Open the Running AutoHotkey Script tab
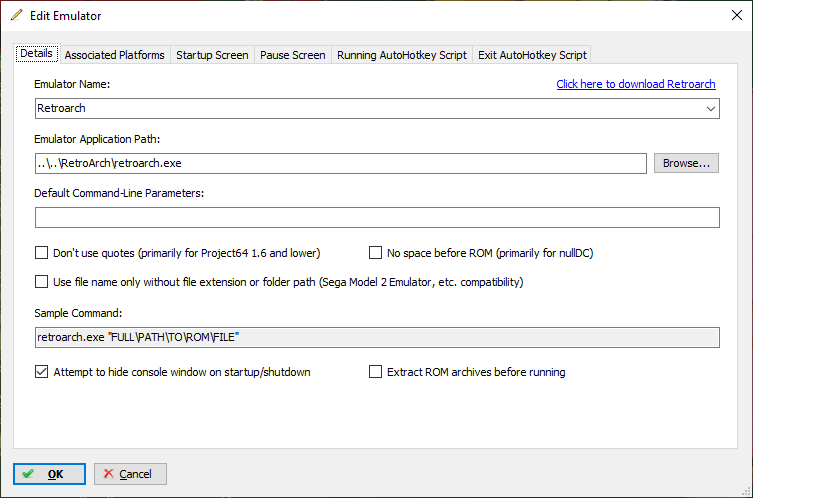The height and width of the screenshot is (498, 819). [402, 55]
